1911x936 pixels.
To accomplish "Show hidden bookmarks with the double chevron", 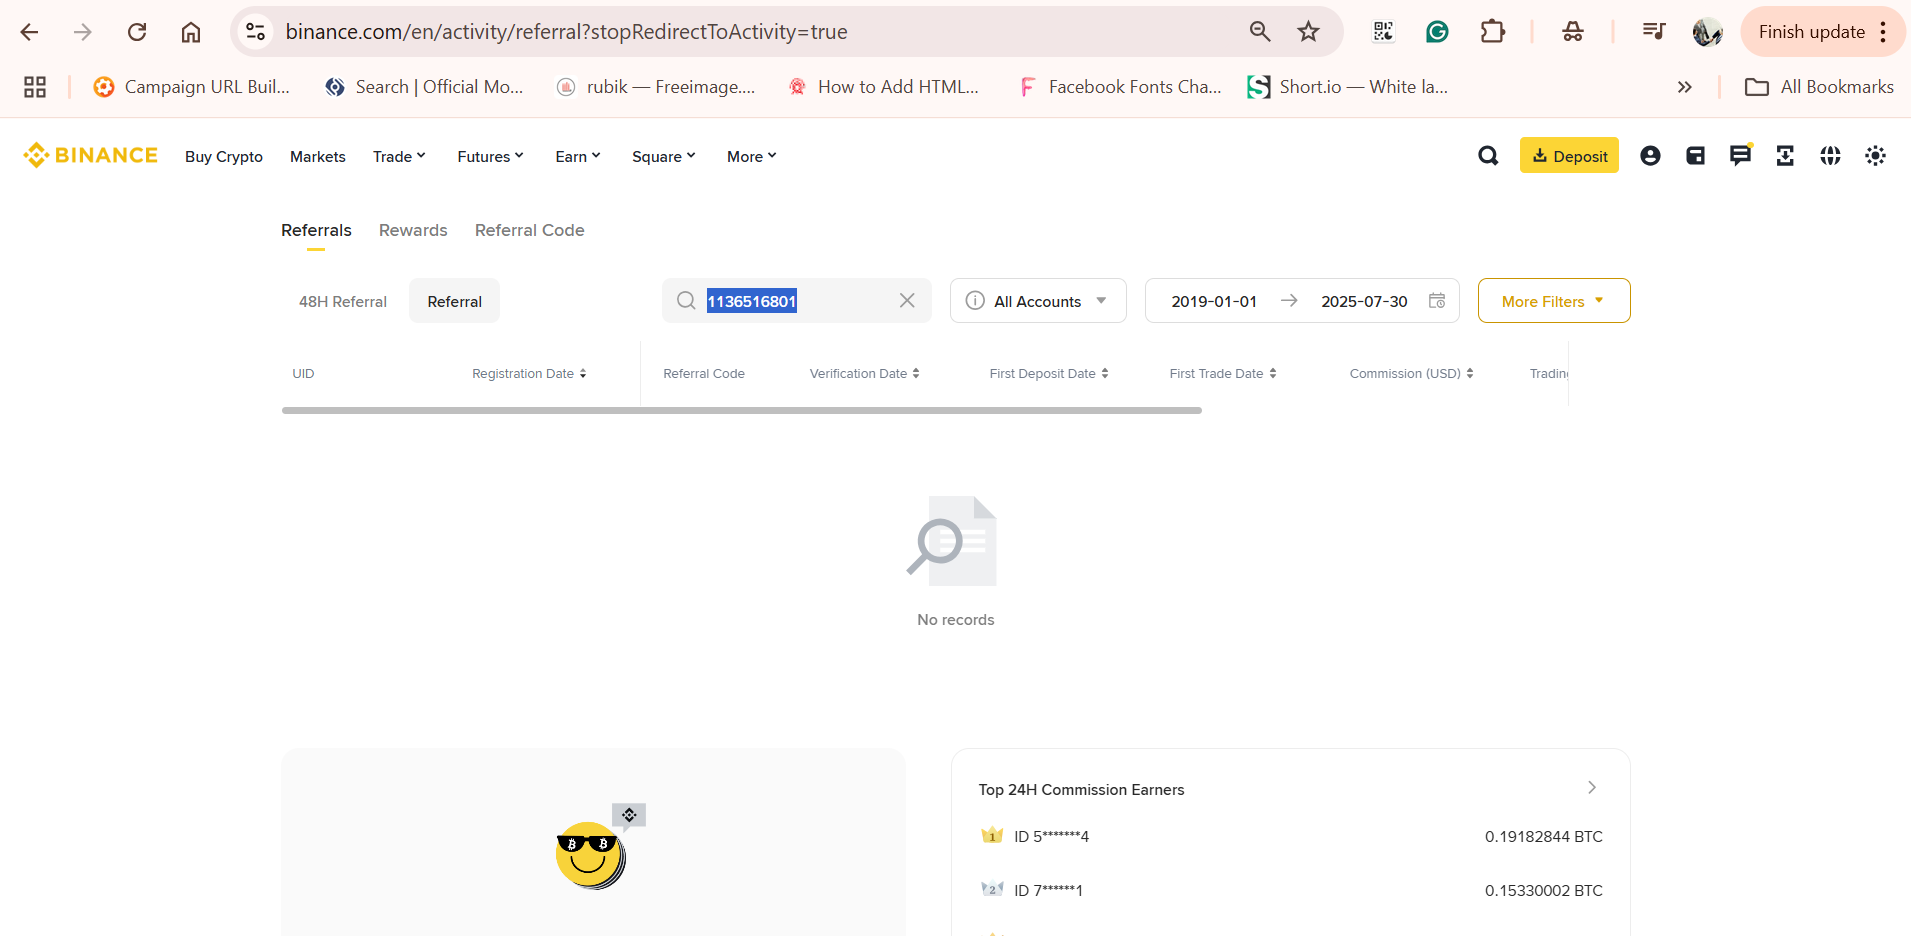I will pyautogui.click(x=1685, y=87).
